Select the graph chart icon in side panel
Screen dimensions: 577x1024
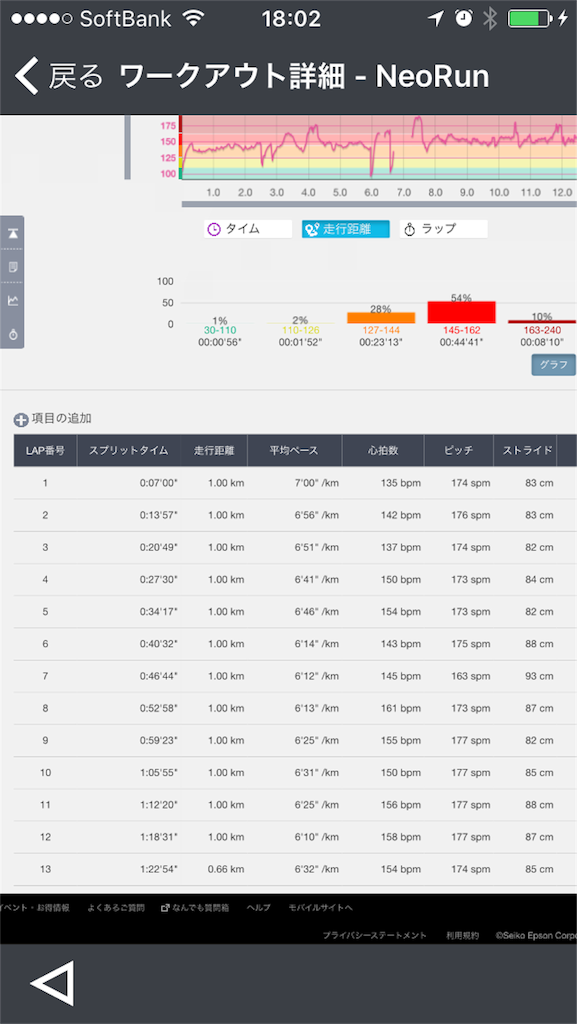pyautogui.click(x=12, y=300)
